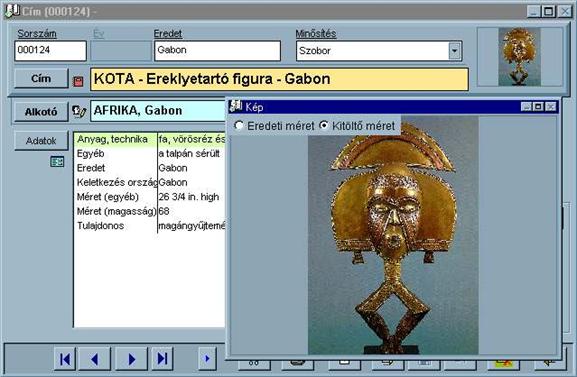The width and height of the screenshot is (577, 377).
Task: Click the small blue arrow expander button
Action: point(207,358)
